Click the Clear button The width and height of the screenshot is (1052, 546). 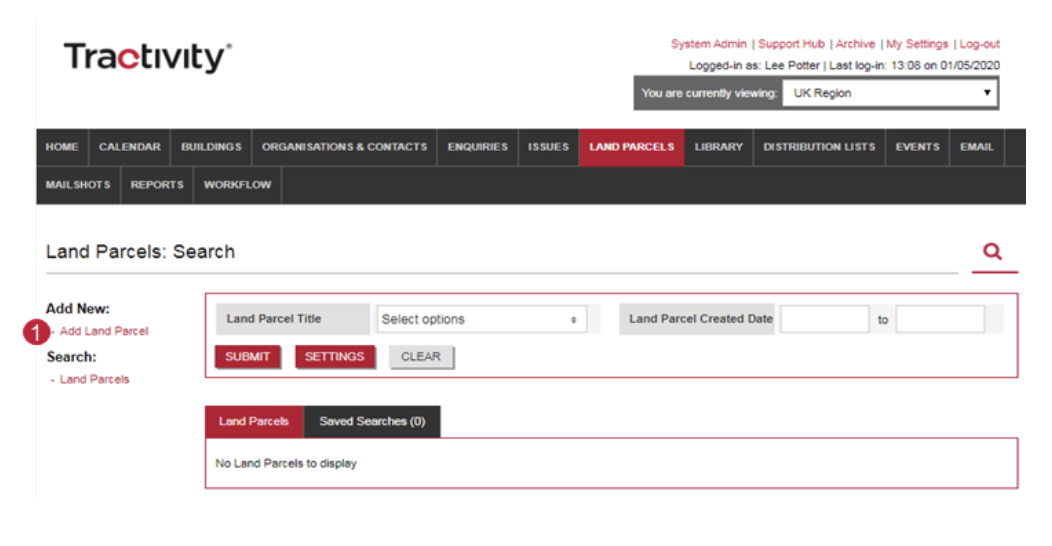tap(421, 357)
